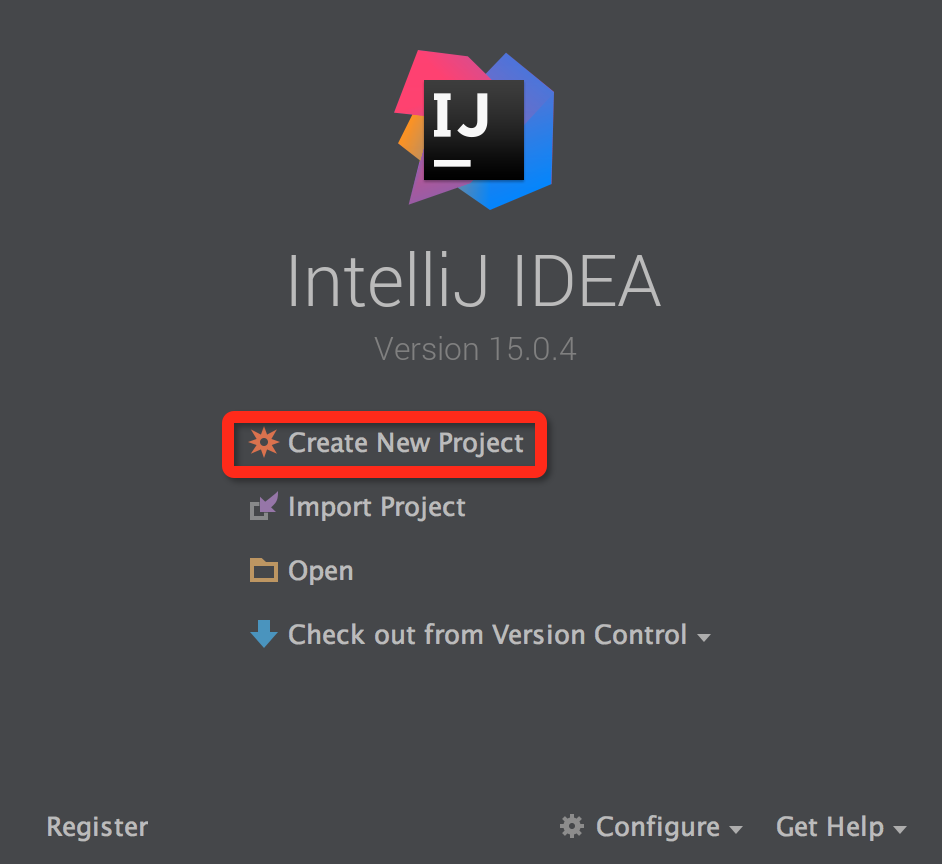This screenshot has height=864, width=942.
Task: Click the Create New Project starburst icon
Action: coord(264,443)
